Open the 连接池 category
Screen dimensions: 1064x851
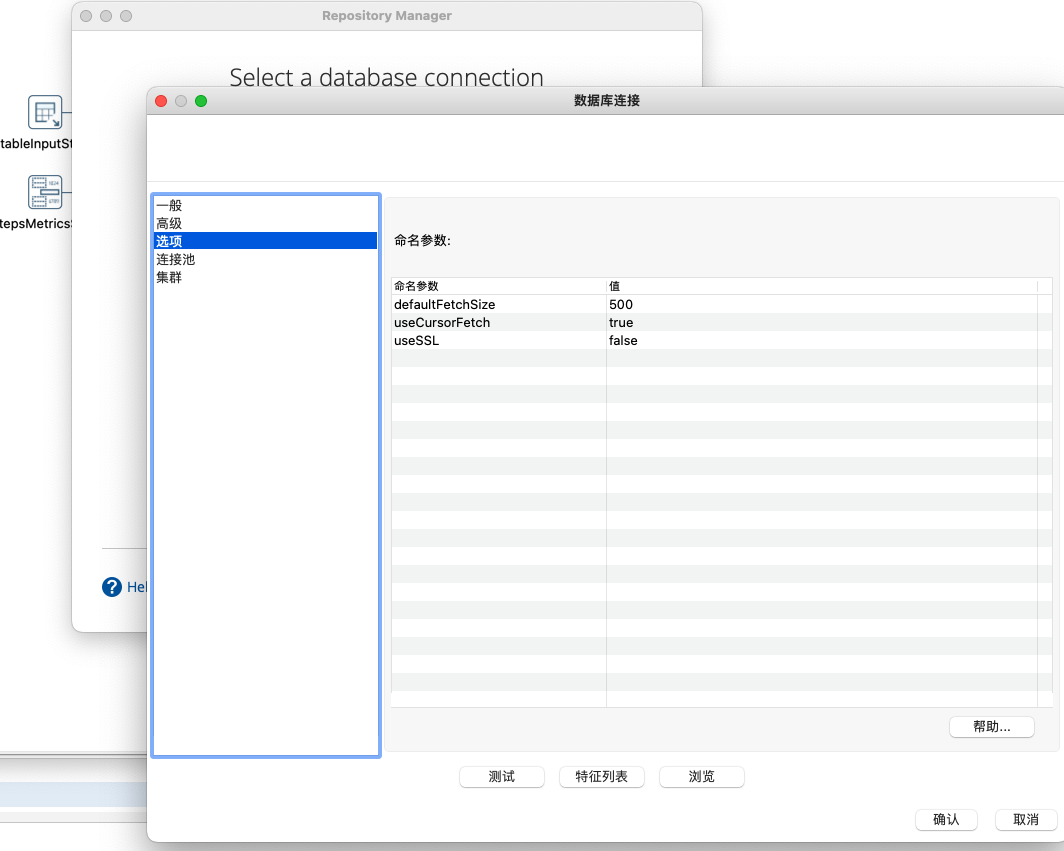click(265, 259)
